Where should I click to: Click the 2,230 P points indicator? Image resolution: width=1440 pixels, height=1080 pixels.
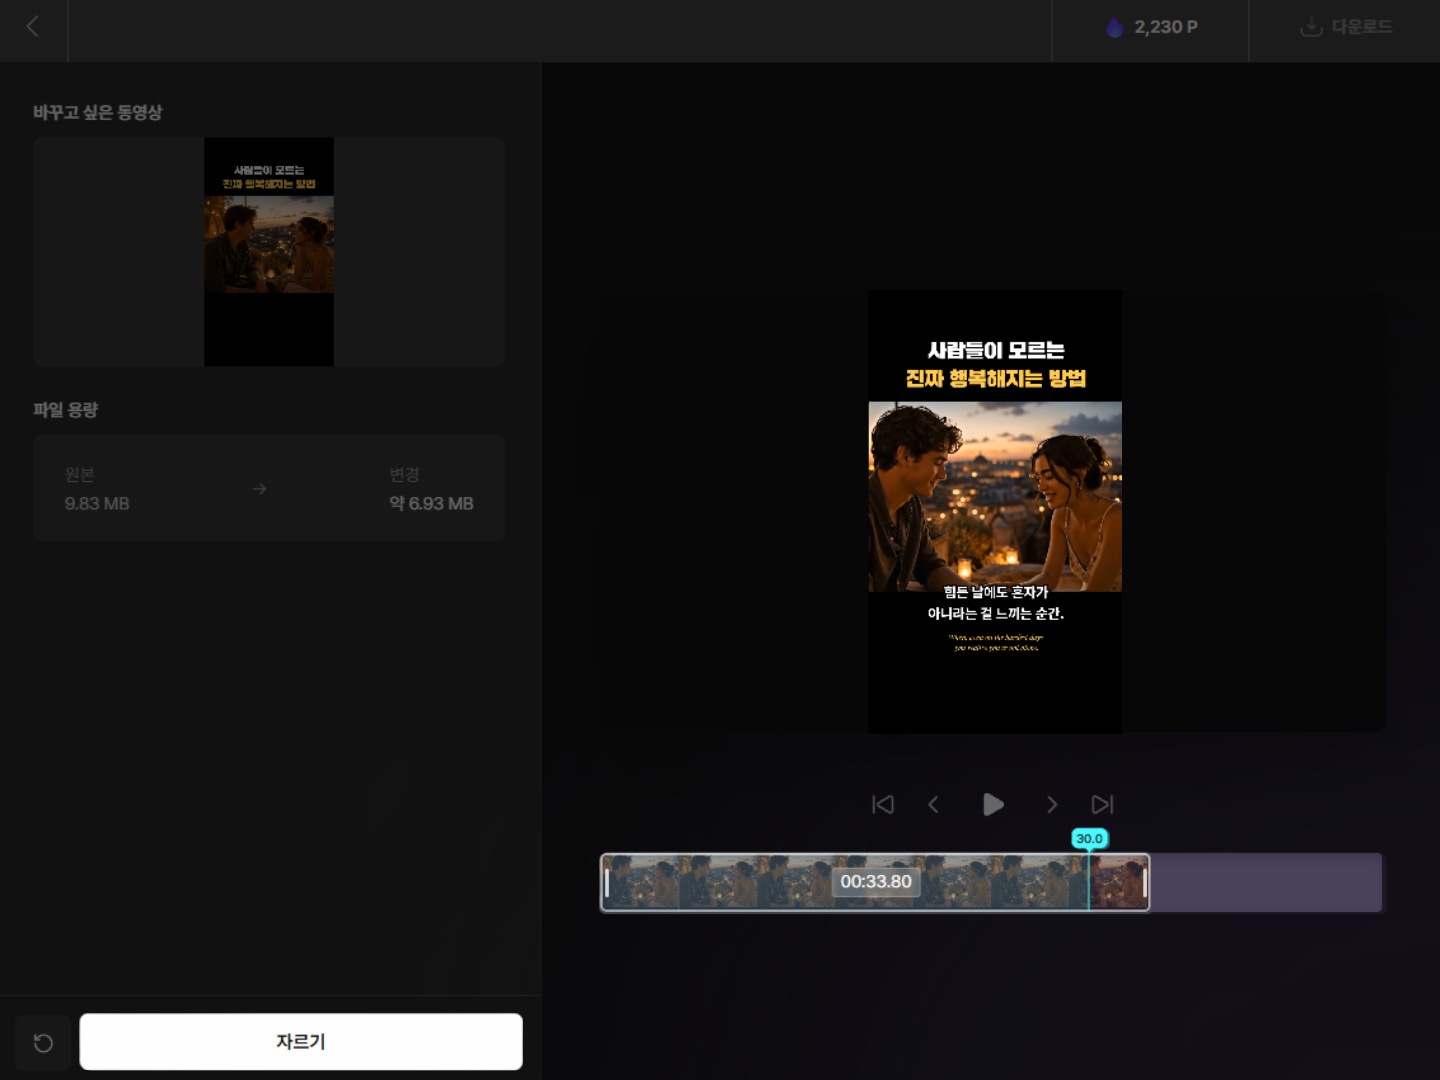[x=1151, y=28]
